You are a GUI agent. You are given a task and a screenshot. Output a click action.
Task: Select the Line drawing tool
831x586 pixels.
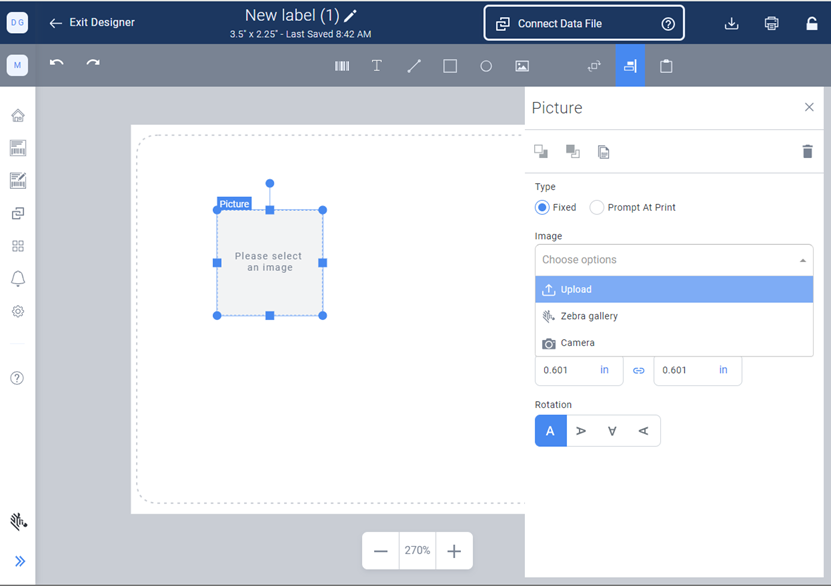pos(414,66)
